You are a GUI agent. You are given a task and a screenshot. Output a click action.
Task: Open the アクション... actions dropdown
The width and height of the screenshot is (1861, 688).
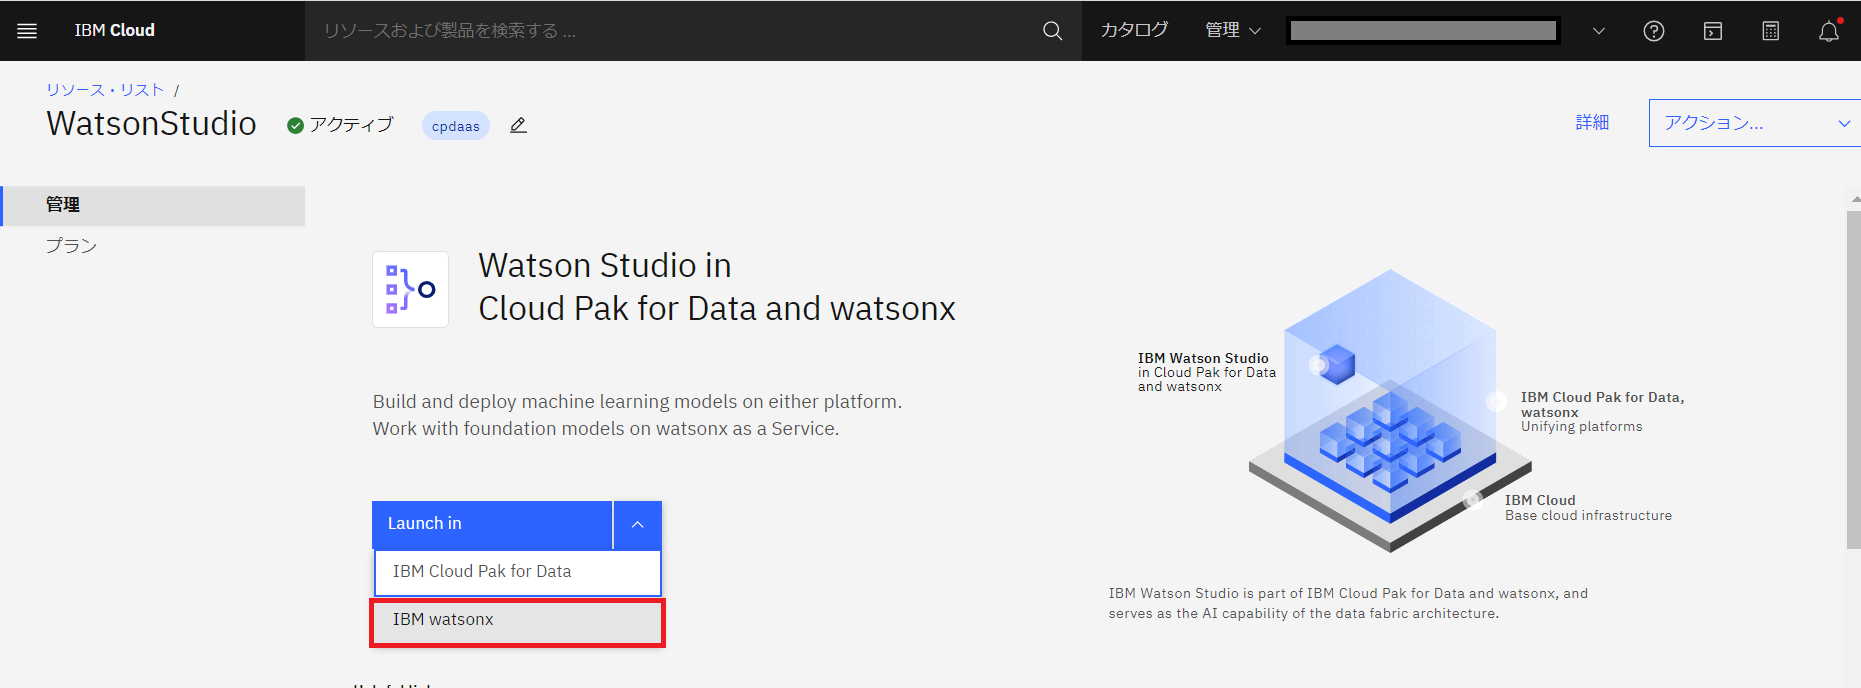[x=1754, y=123]
